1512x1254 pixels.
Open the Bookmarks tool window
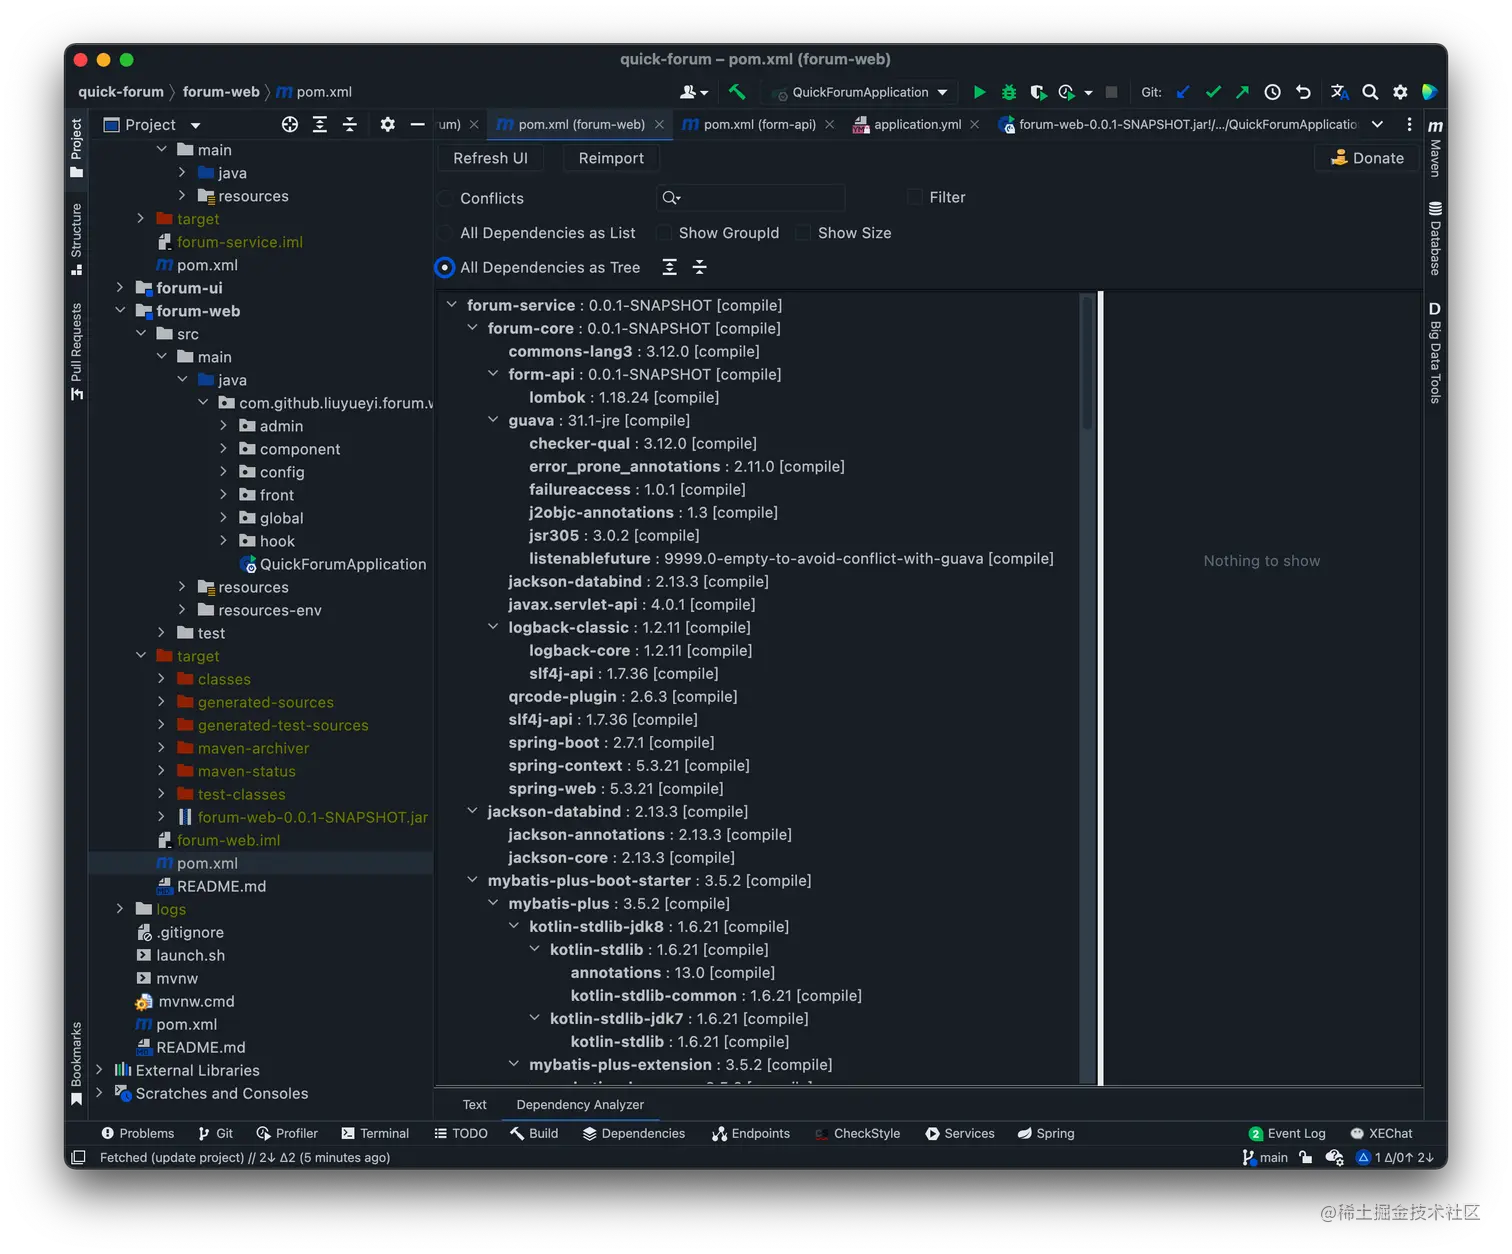click(77, 1063)
